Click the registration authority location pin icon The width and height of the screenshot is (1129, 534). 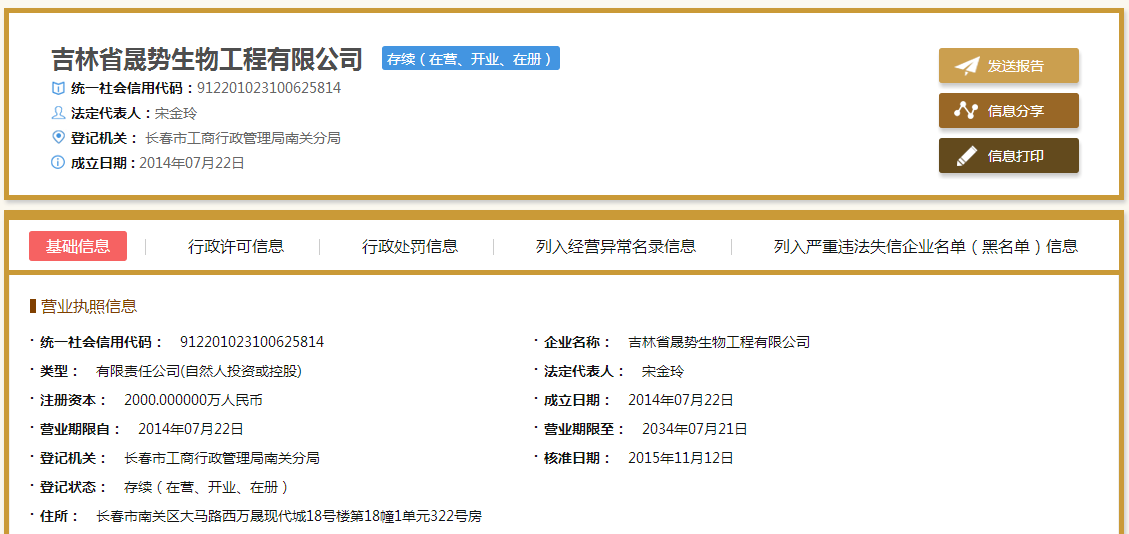coord(58,138)
